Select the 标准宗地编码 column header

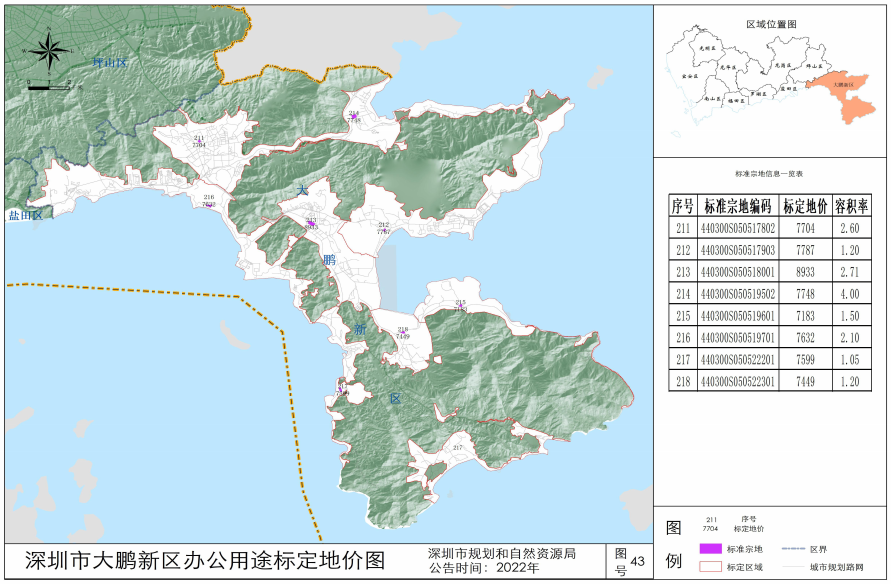pyautogui.click(x=736, y=207)
